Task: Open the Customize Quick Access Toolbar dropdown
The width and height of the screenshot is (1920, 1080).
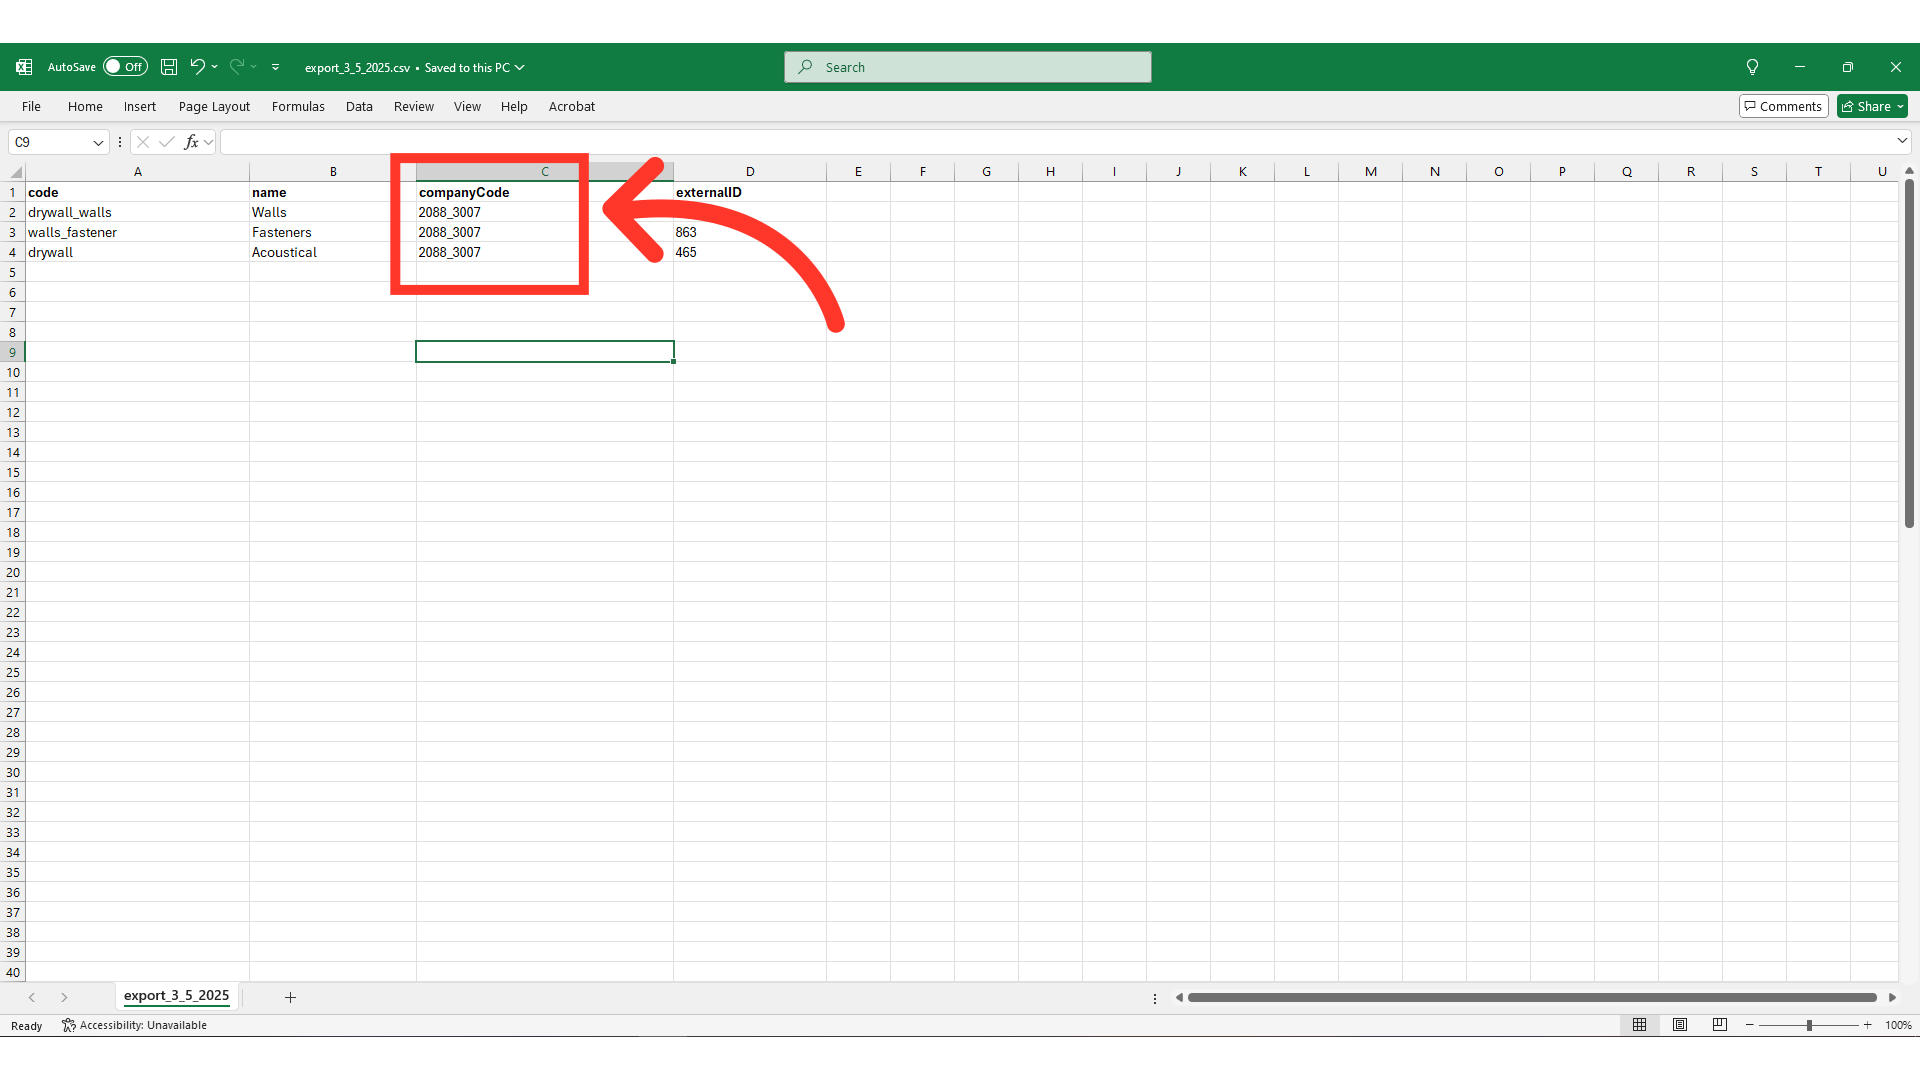Action: click(x=276, y=67)
